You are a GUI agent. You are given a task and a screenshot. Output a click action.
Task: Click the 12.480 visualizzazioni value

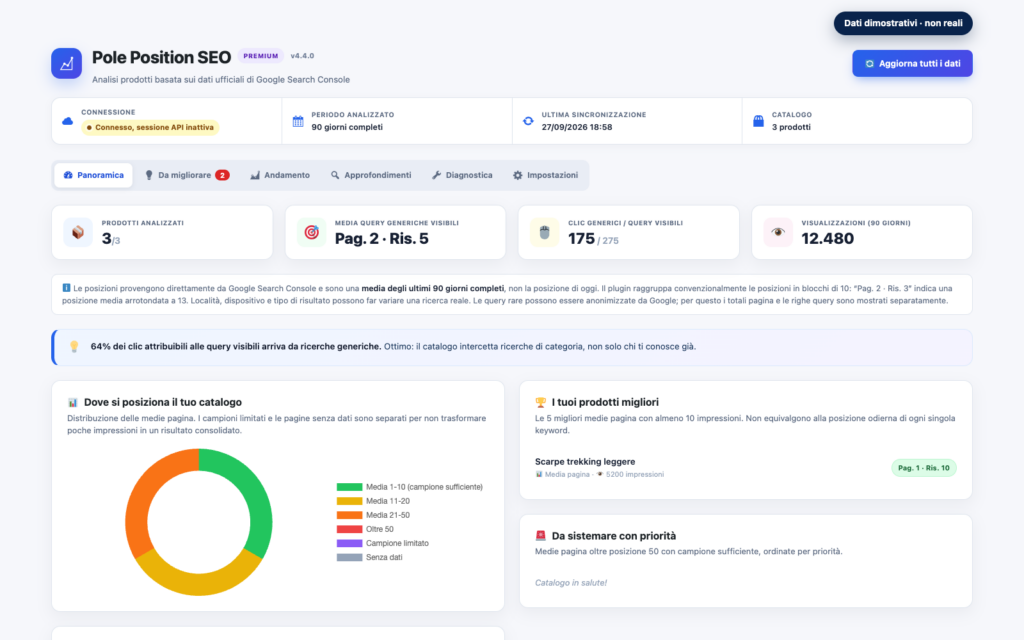coord(827,238)
